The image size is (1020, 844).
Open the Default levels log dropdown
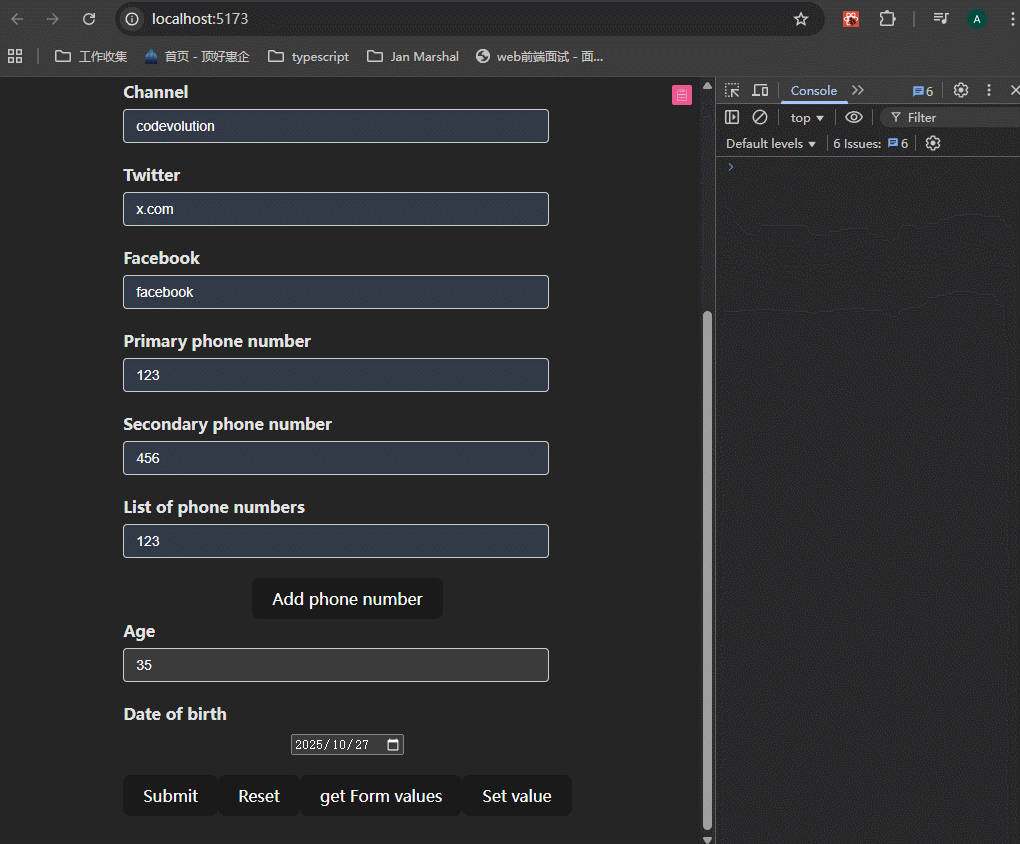771,143
